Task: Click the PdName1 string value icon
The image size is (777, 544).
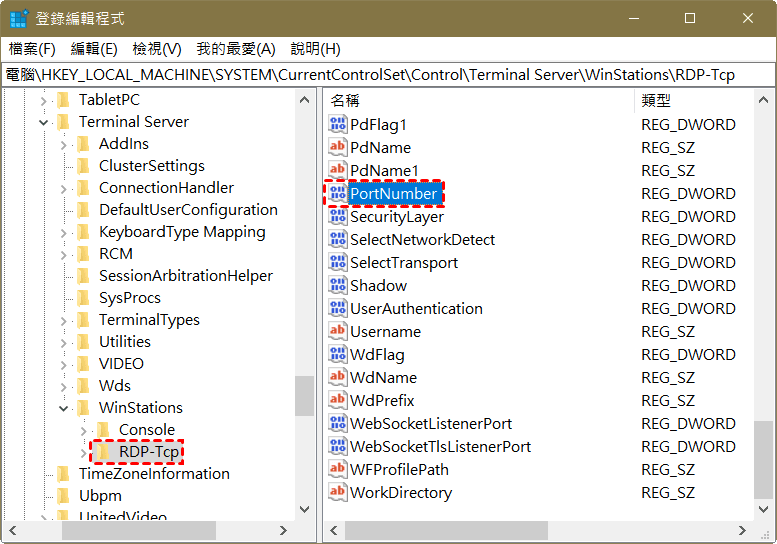Action: tap(337, 170)
